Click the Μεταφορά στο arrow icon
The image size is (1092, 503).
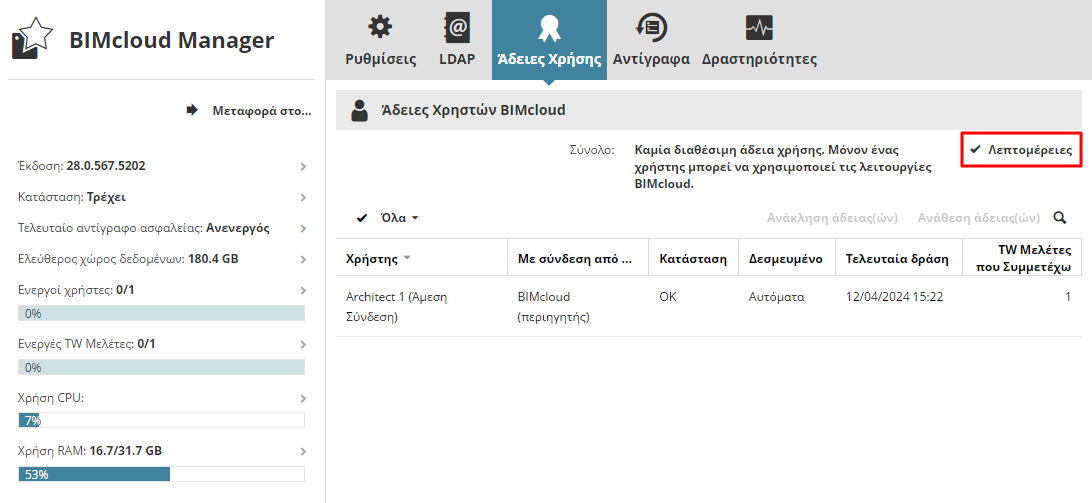[193, 110]
